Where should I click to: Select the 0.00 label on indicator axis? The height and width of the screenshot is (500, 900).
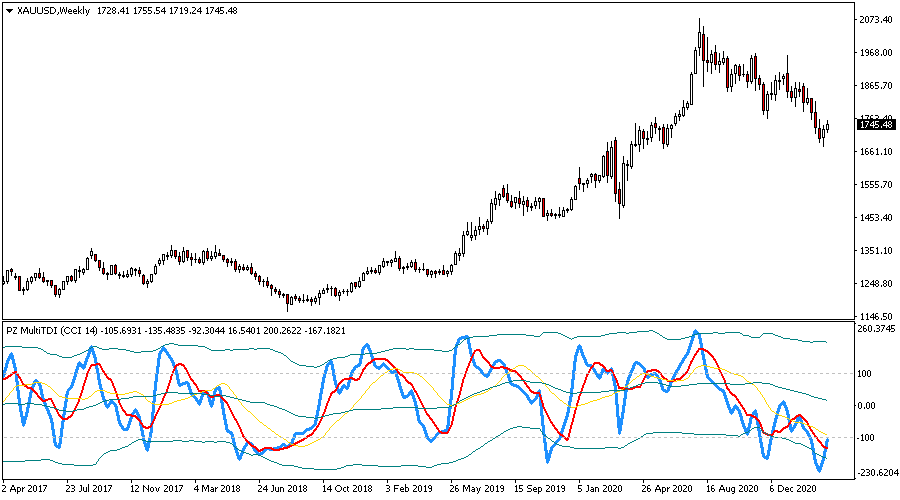[x=868, y=406]
